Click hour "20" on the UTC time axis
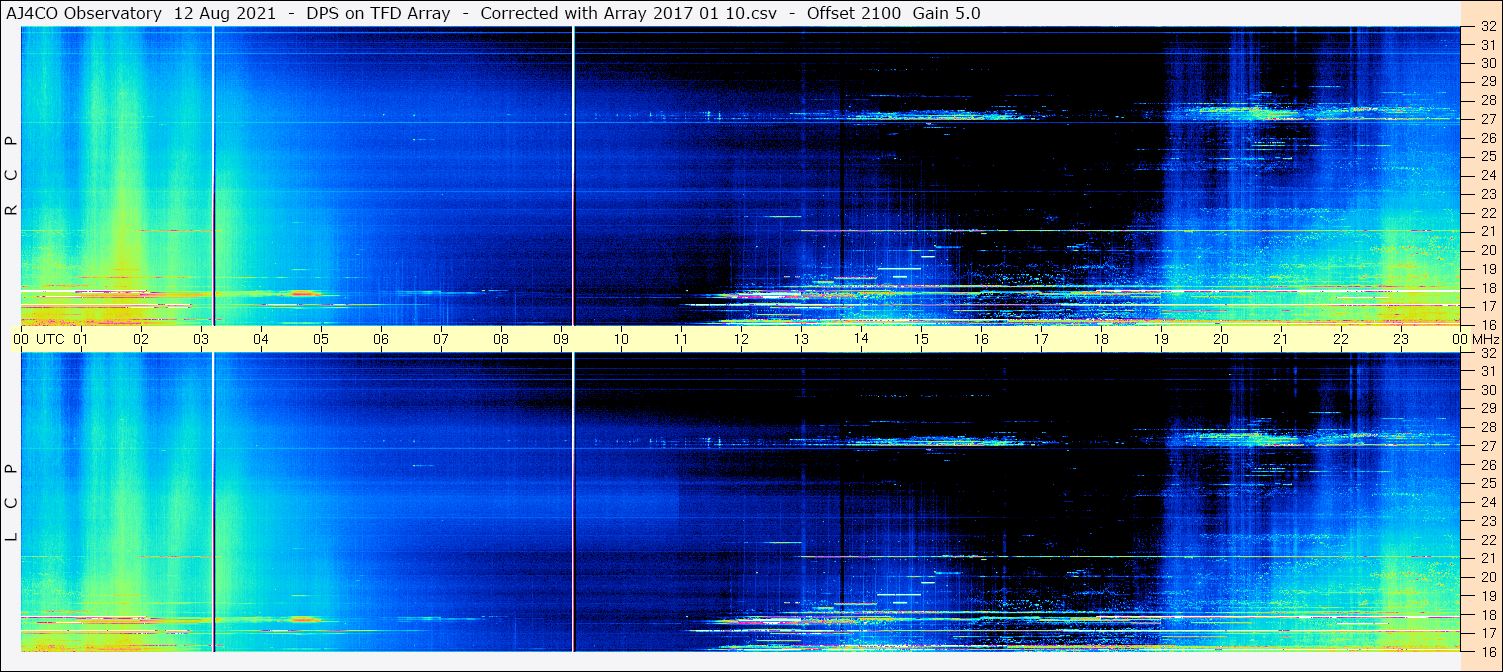Viewport: 1503px width, 672px height. click(1221, 339)
